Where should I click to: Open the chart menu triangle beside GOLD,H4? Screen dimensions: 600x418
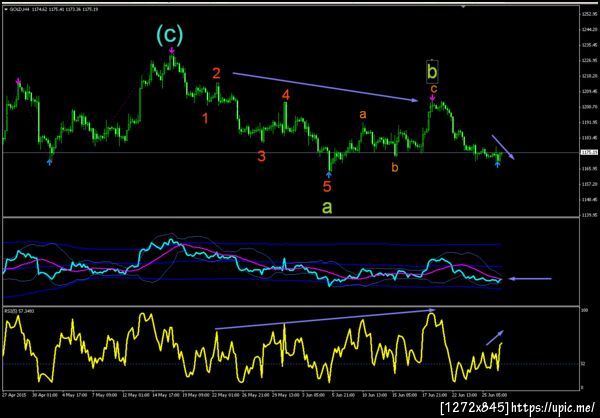(4, 9)
